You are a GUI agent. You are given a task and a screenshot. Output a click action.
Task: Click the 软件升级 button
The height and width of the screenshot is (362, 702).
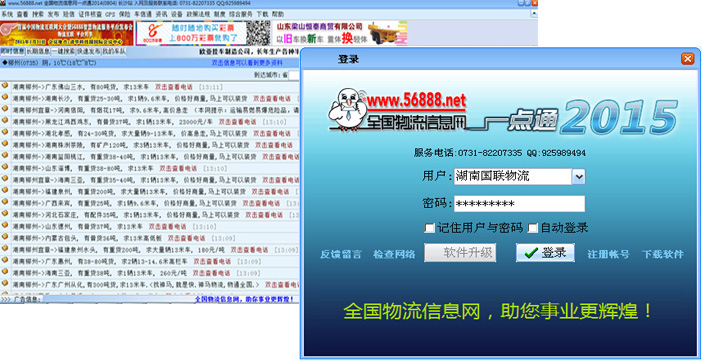pyautogui.click(x=460, y=253)
